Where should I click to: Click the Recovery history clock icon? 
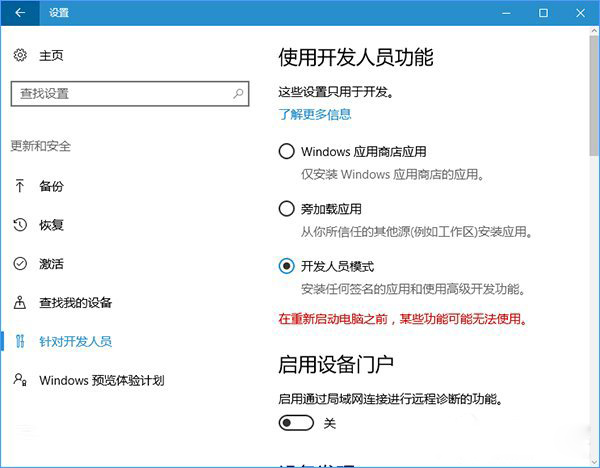pyautogui.click(x=20, y=225)
